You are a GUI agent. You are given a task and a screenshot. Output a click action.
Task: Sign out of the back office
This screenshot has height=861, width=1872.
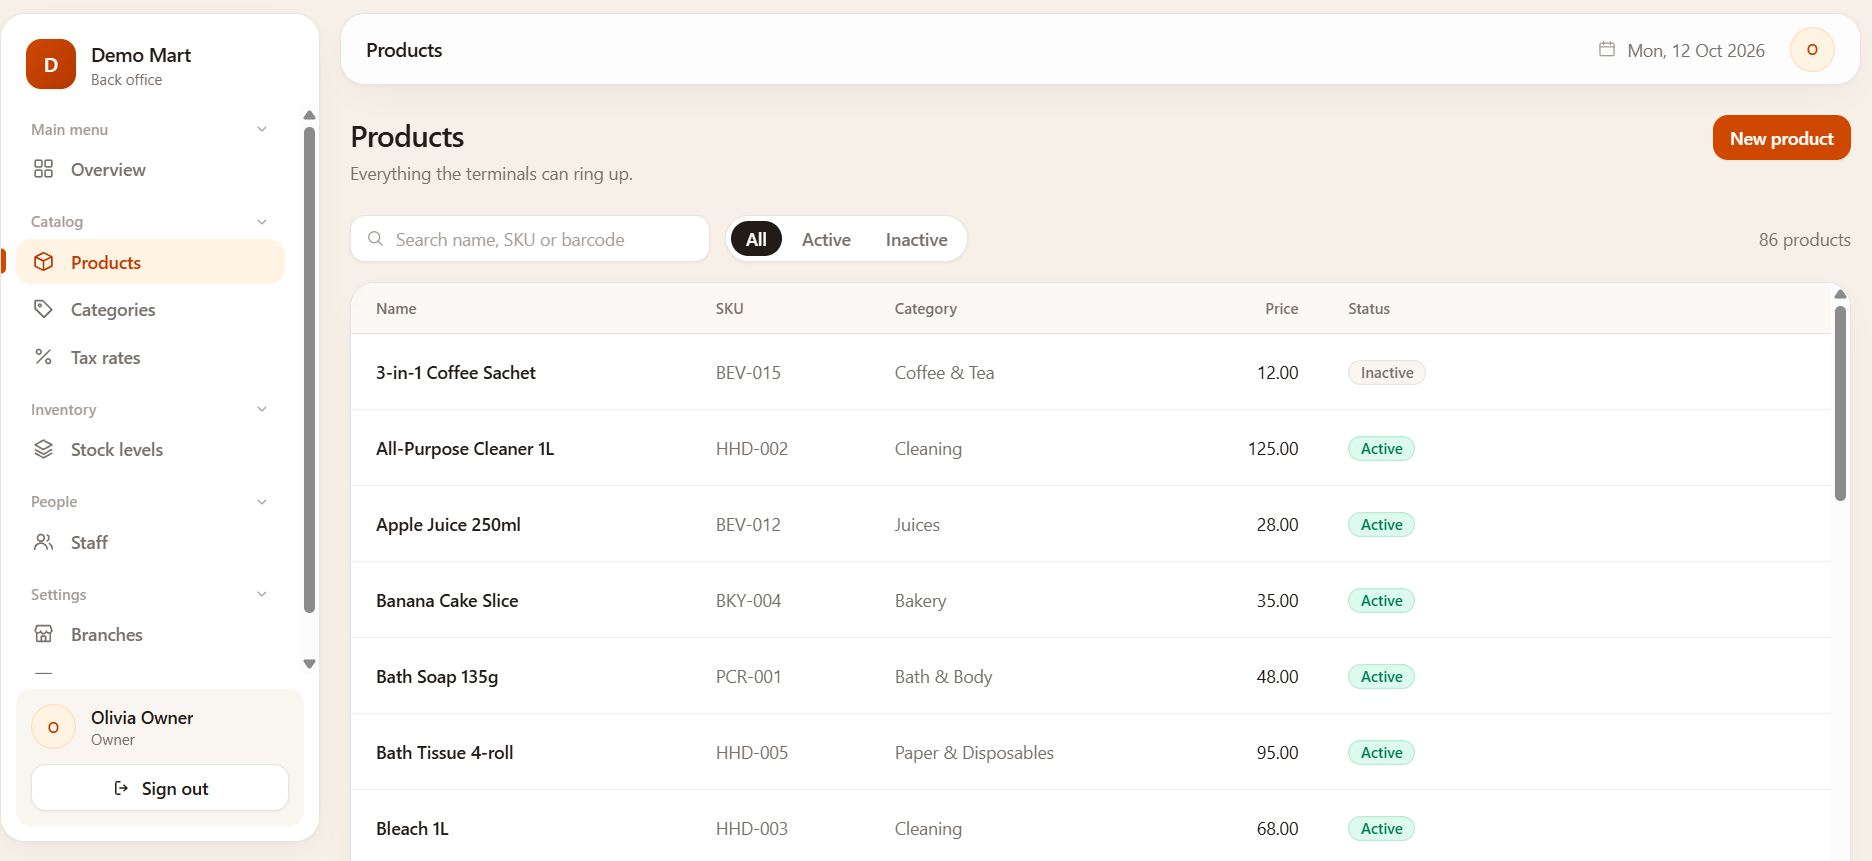pos(160,788)
